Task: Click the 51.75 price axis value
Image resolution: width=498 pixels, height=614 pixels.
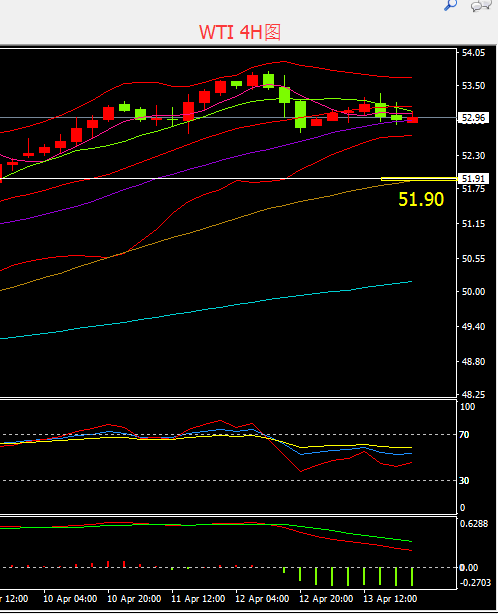Action: [473, 189]
